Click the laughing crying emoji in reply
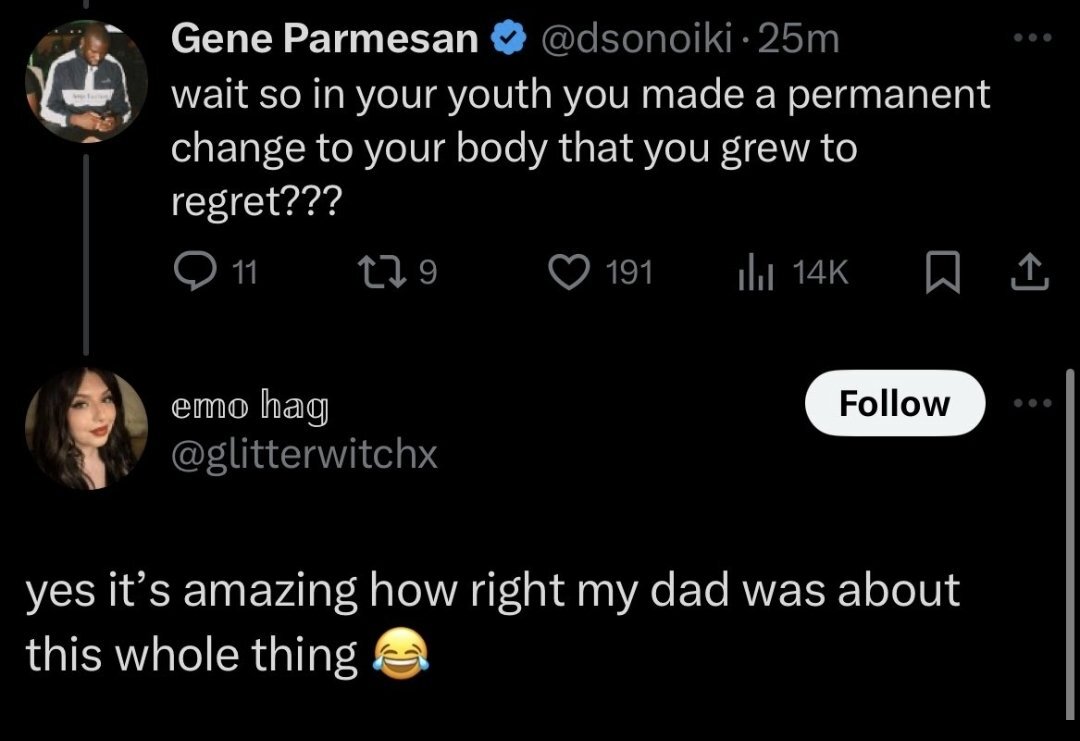Viewport: 1080px width, 741px height. click(x=399, y=655)
